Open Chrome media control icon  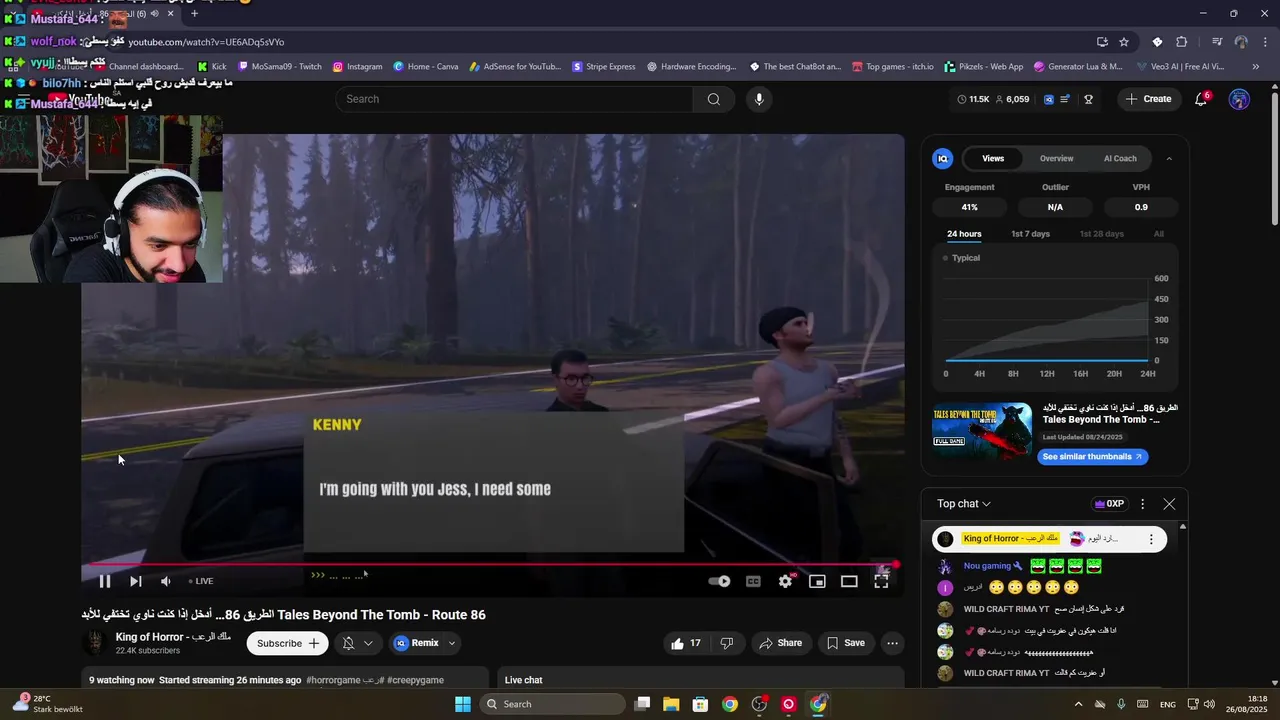(1217, 42)
